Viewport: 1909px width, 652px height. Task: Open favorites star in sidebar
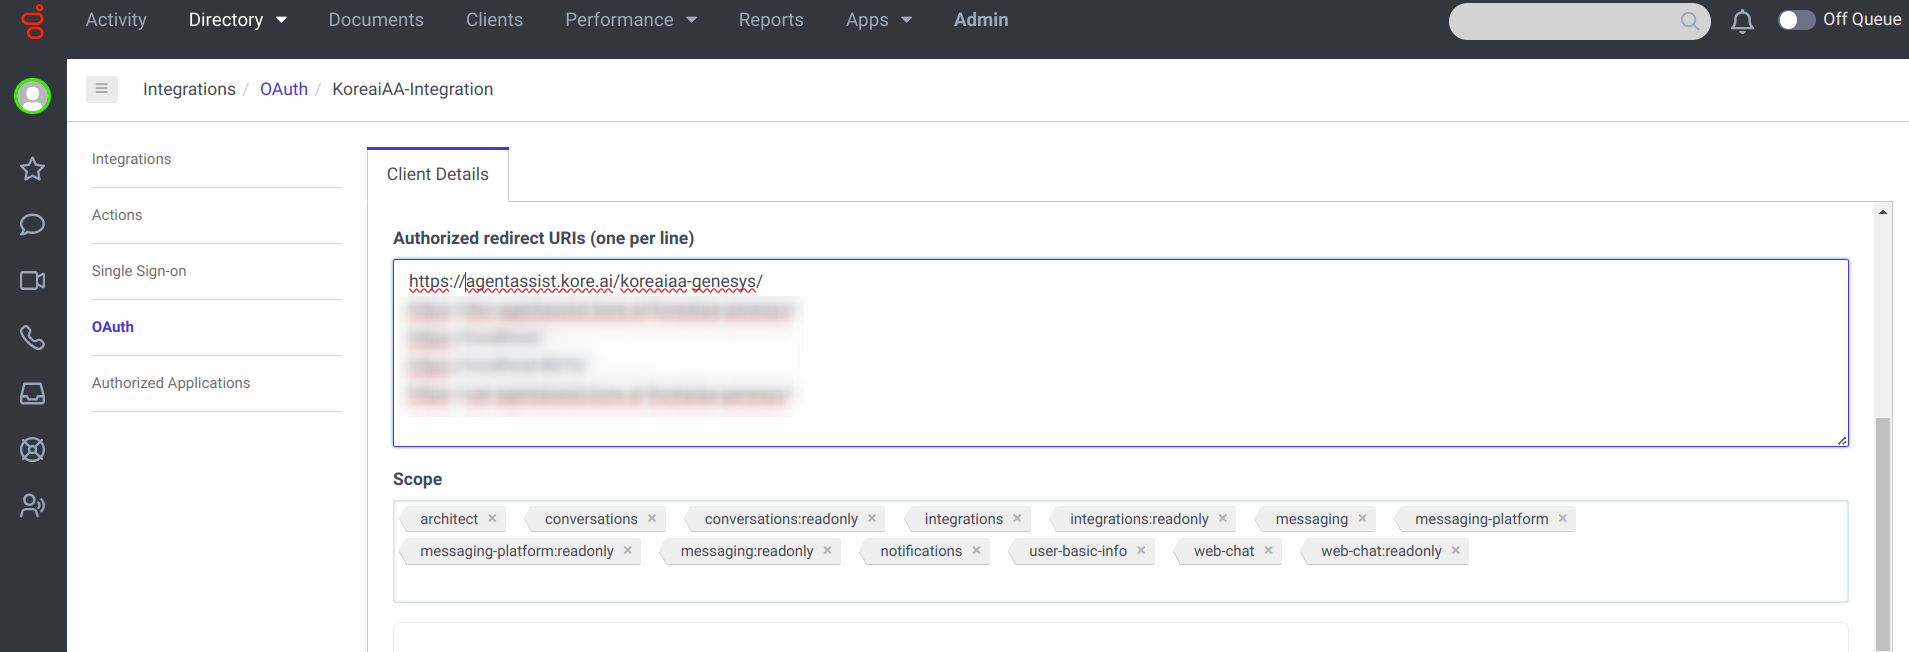pos(32,169)
